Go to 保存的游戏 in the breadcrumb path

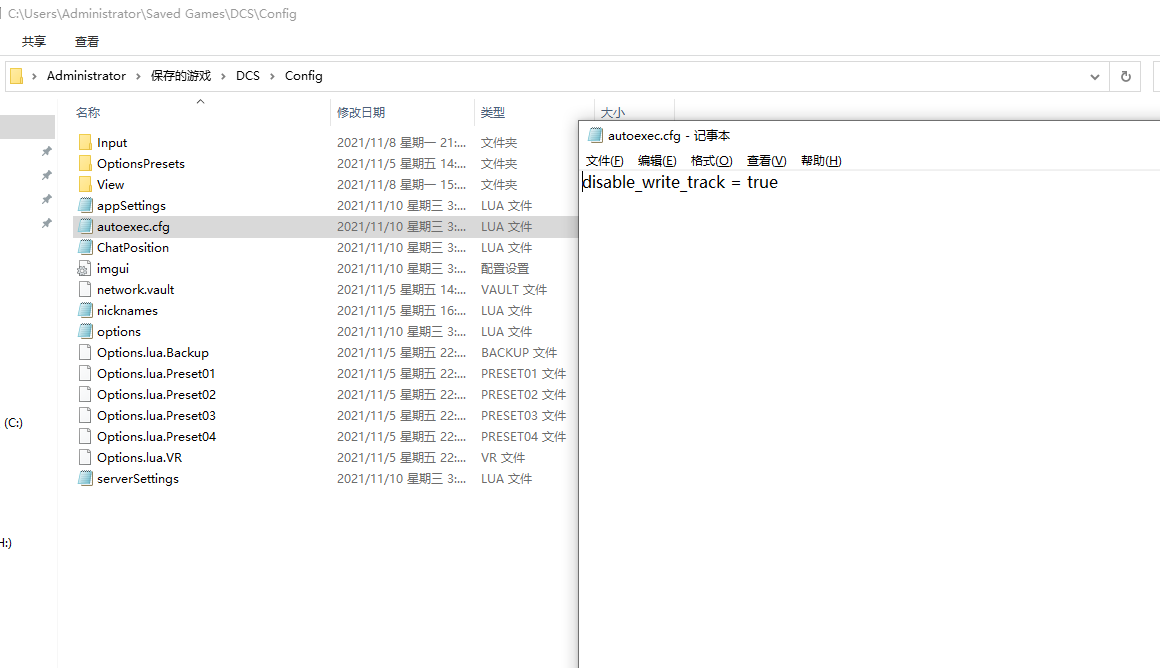click(181, 75)
